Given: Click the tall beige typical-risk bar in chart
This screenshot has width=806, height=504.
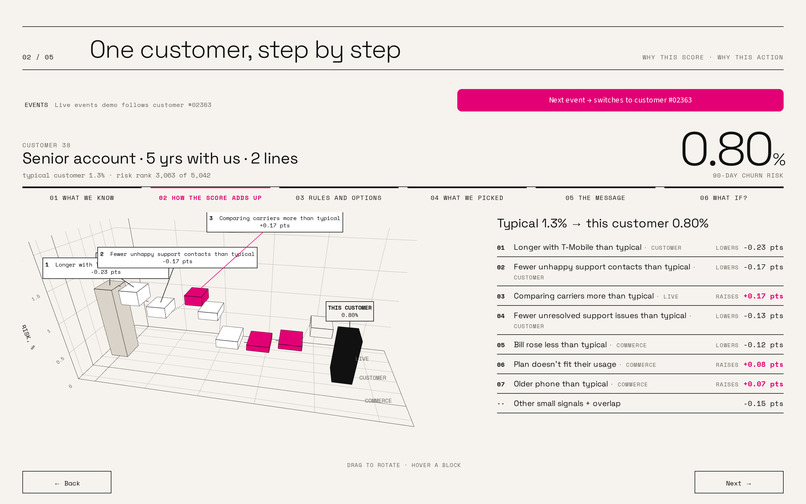Looking at the screenshot, I should click(117, 319).
